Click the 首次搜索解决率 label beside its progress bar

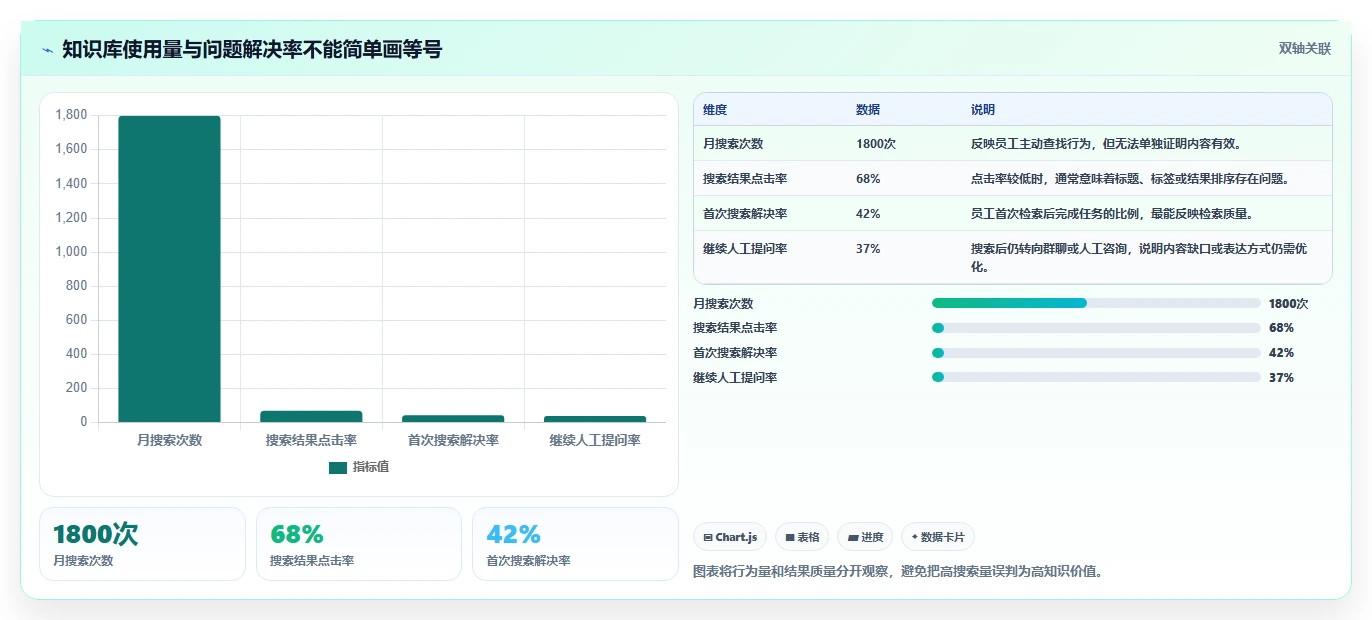[735, 353]
